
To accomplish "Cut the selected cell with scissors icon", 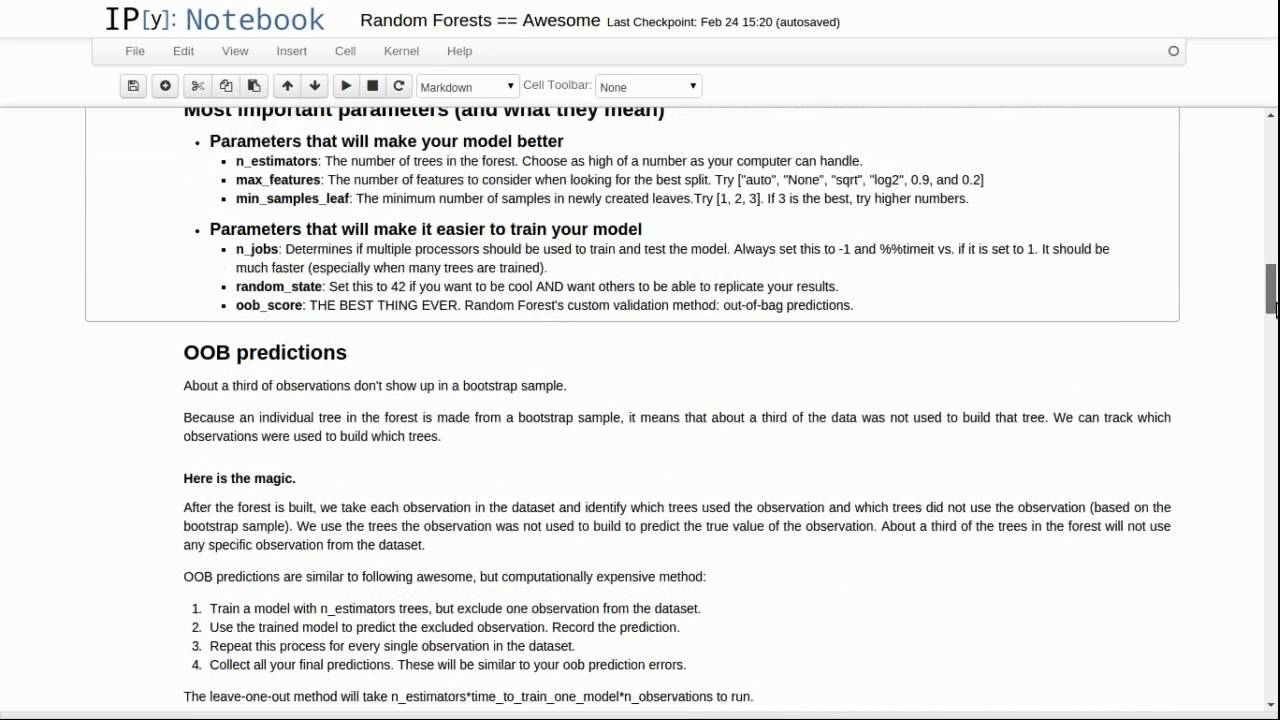I will point(198,86).
